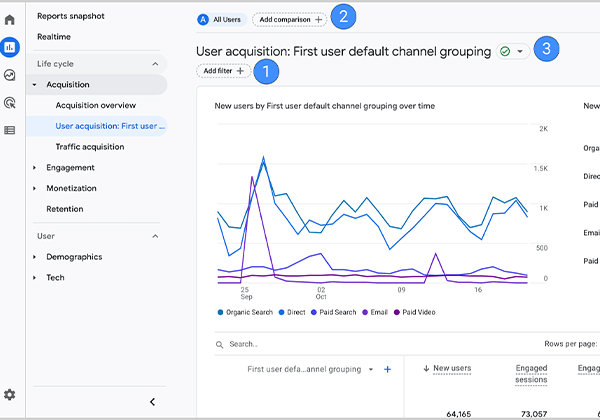Collapse the sidebar with the bottom chevron

[152, 402]
